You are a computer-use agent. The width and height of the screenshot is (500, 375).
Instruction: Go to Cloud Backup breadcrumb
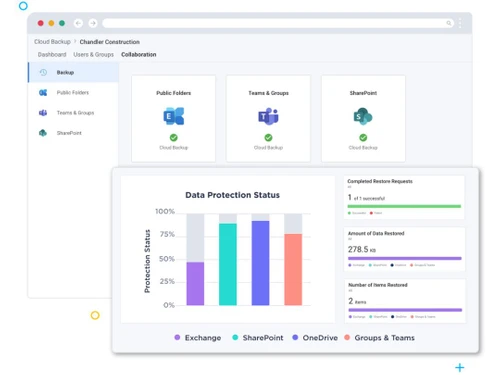(x=52, y=42)
